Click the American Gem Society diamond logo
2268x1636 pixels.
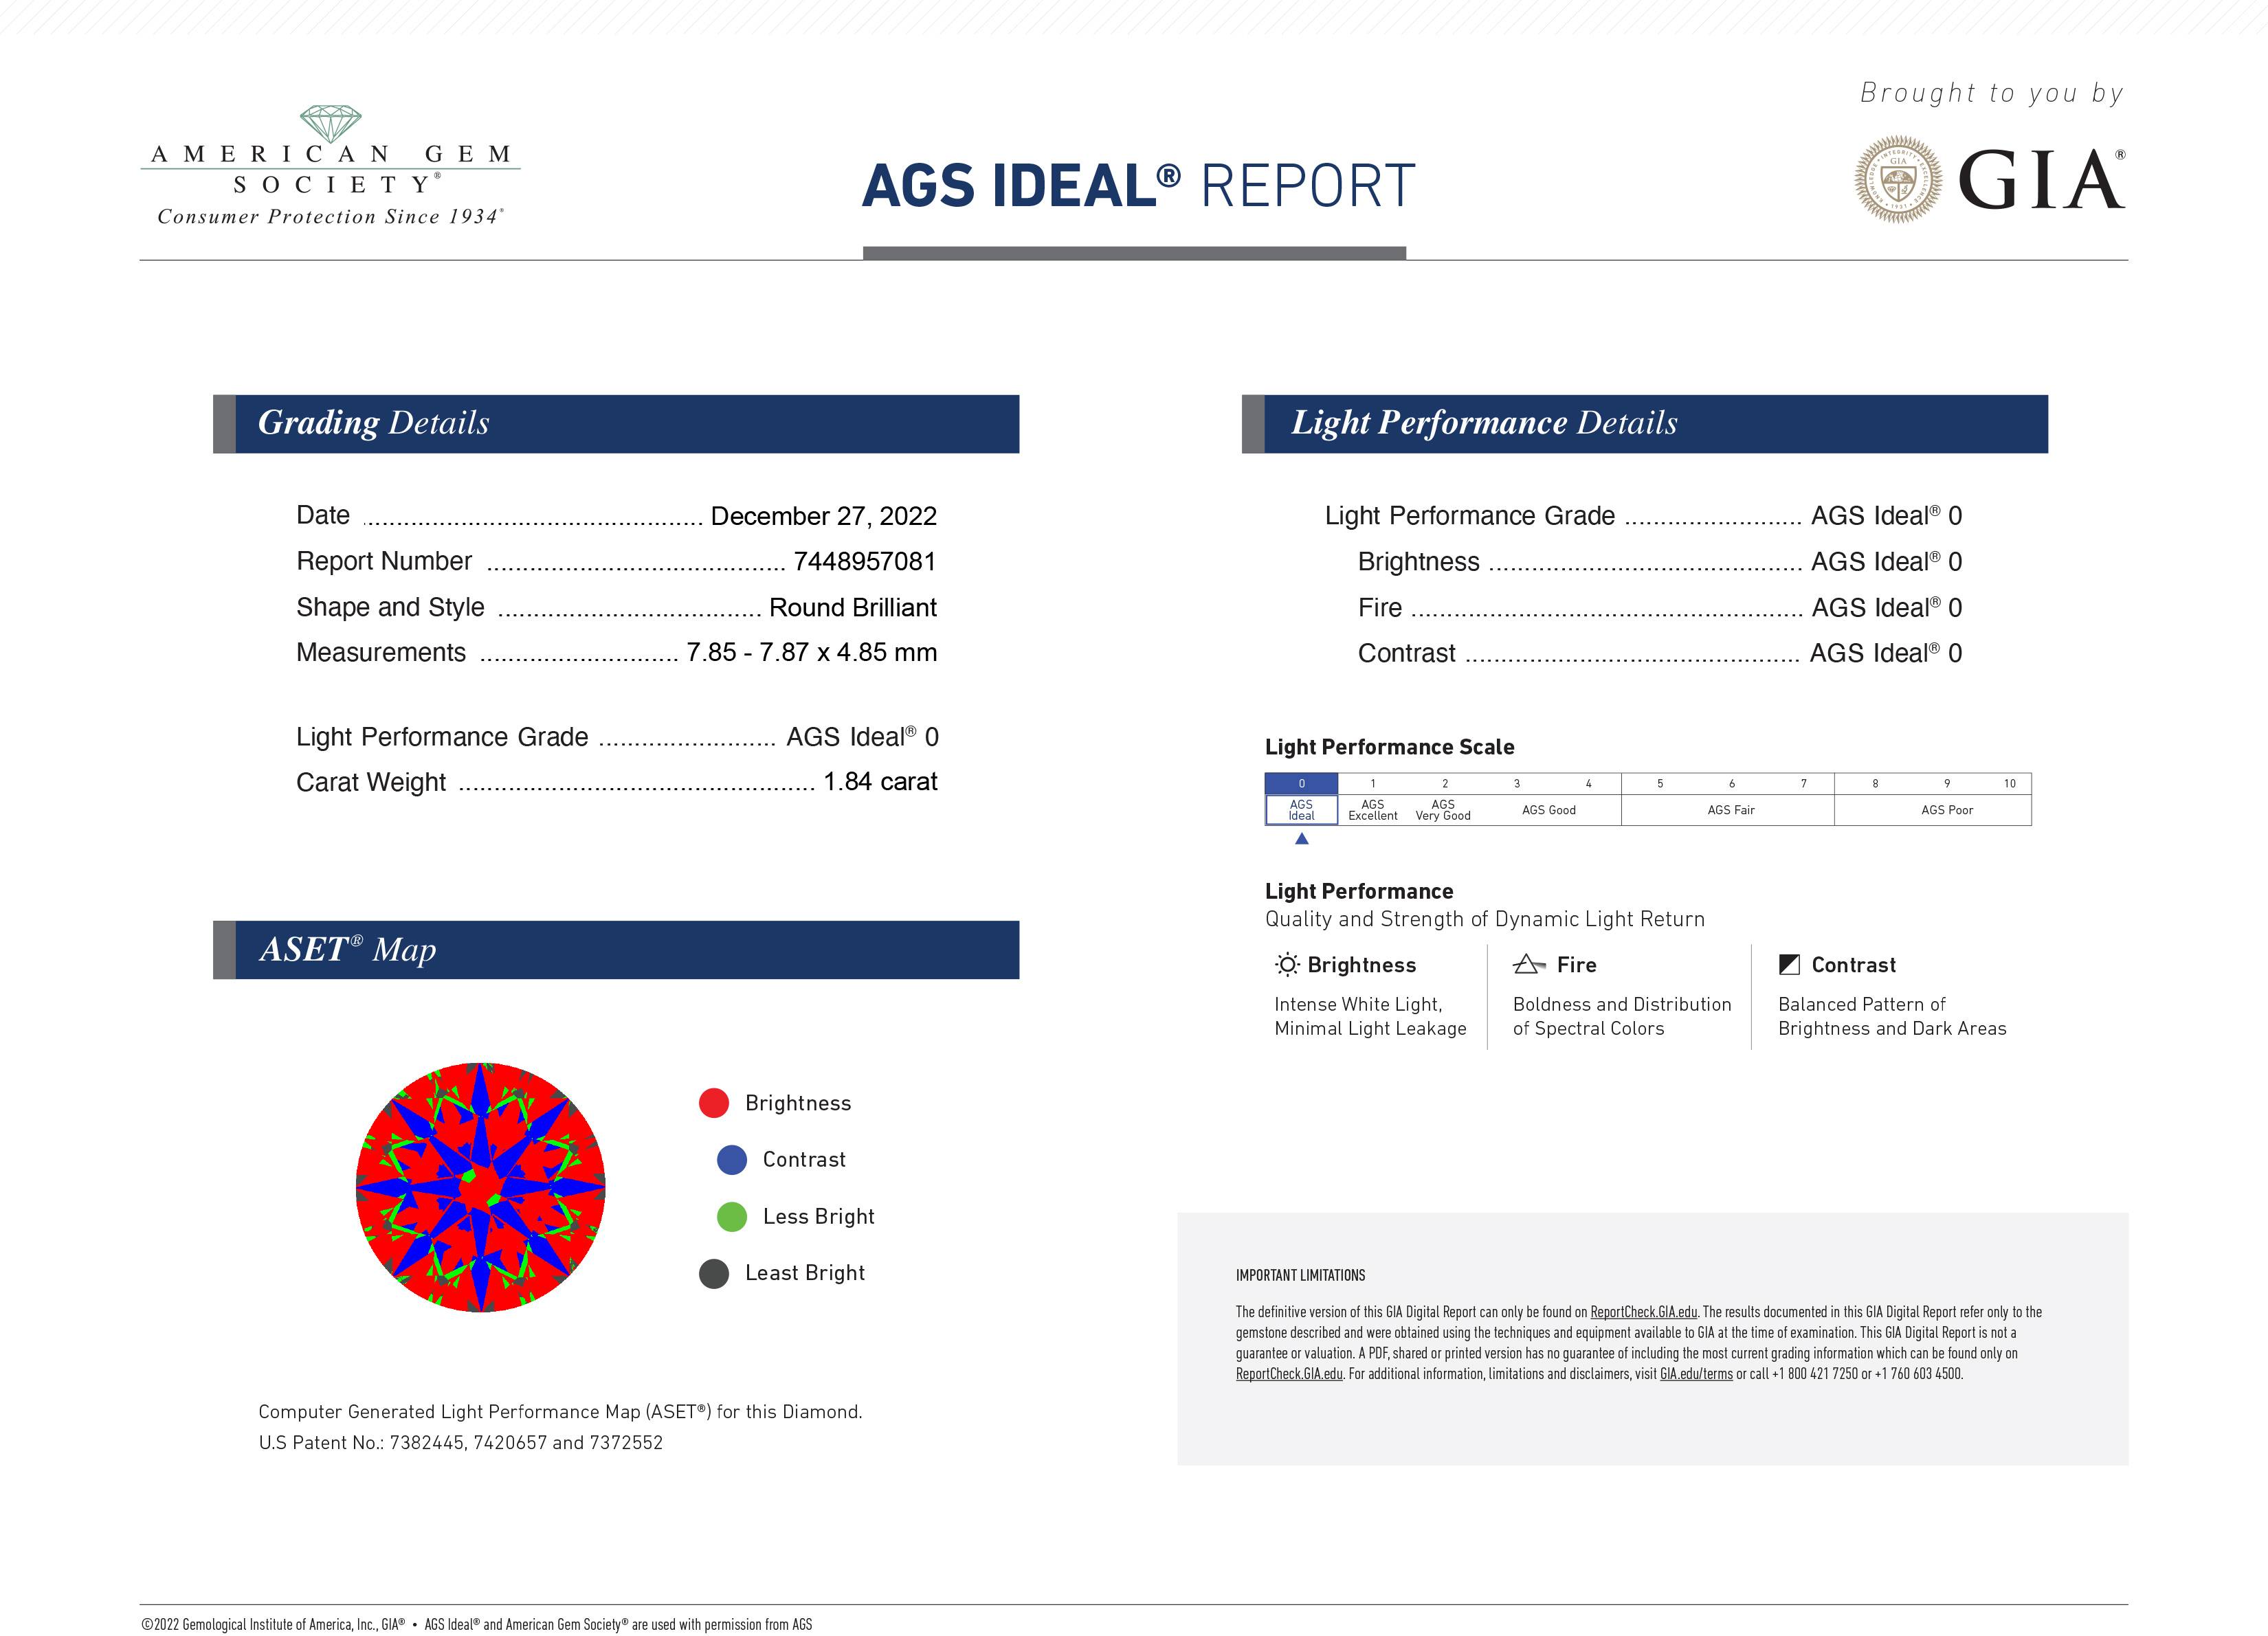coord(331,124)
